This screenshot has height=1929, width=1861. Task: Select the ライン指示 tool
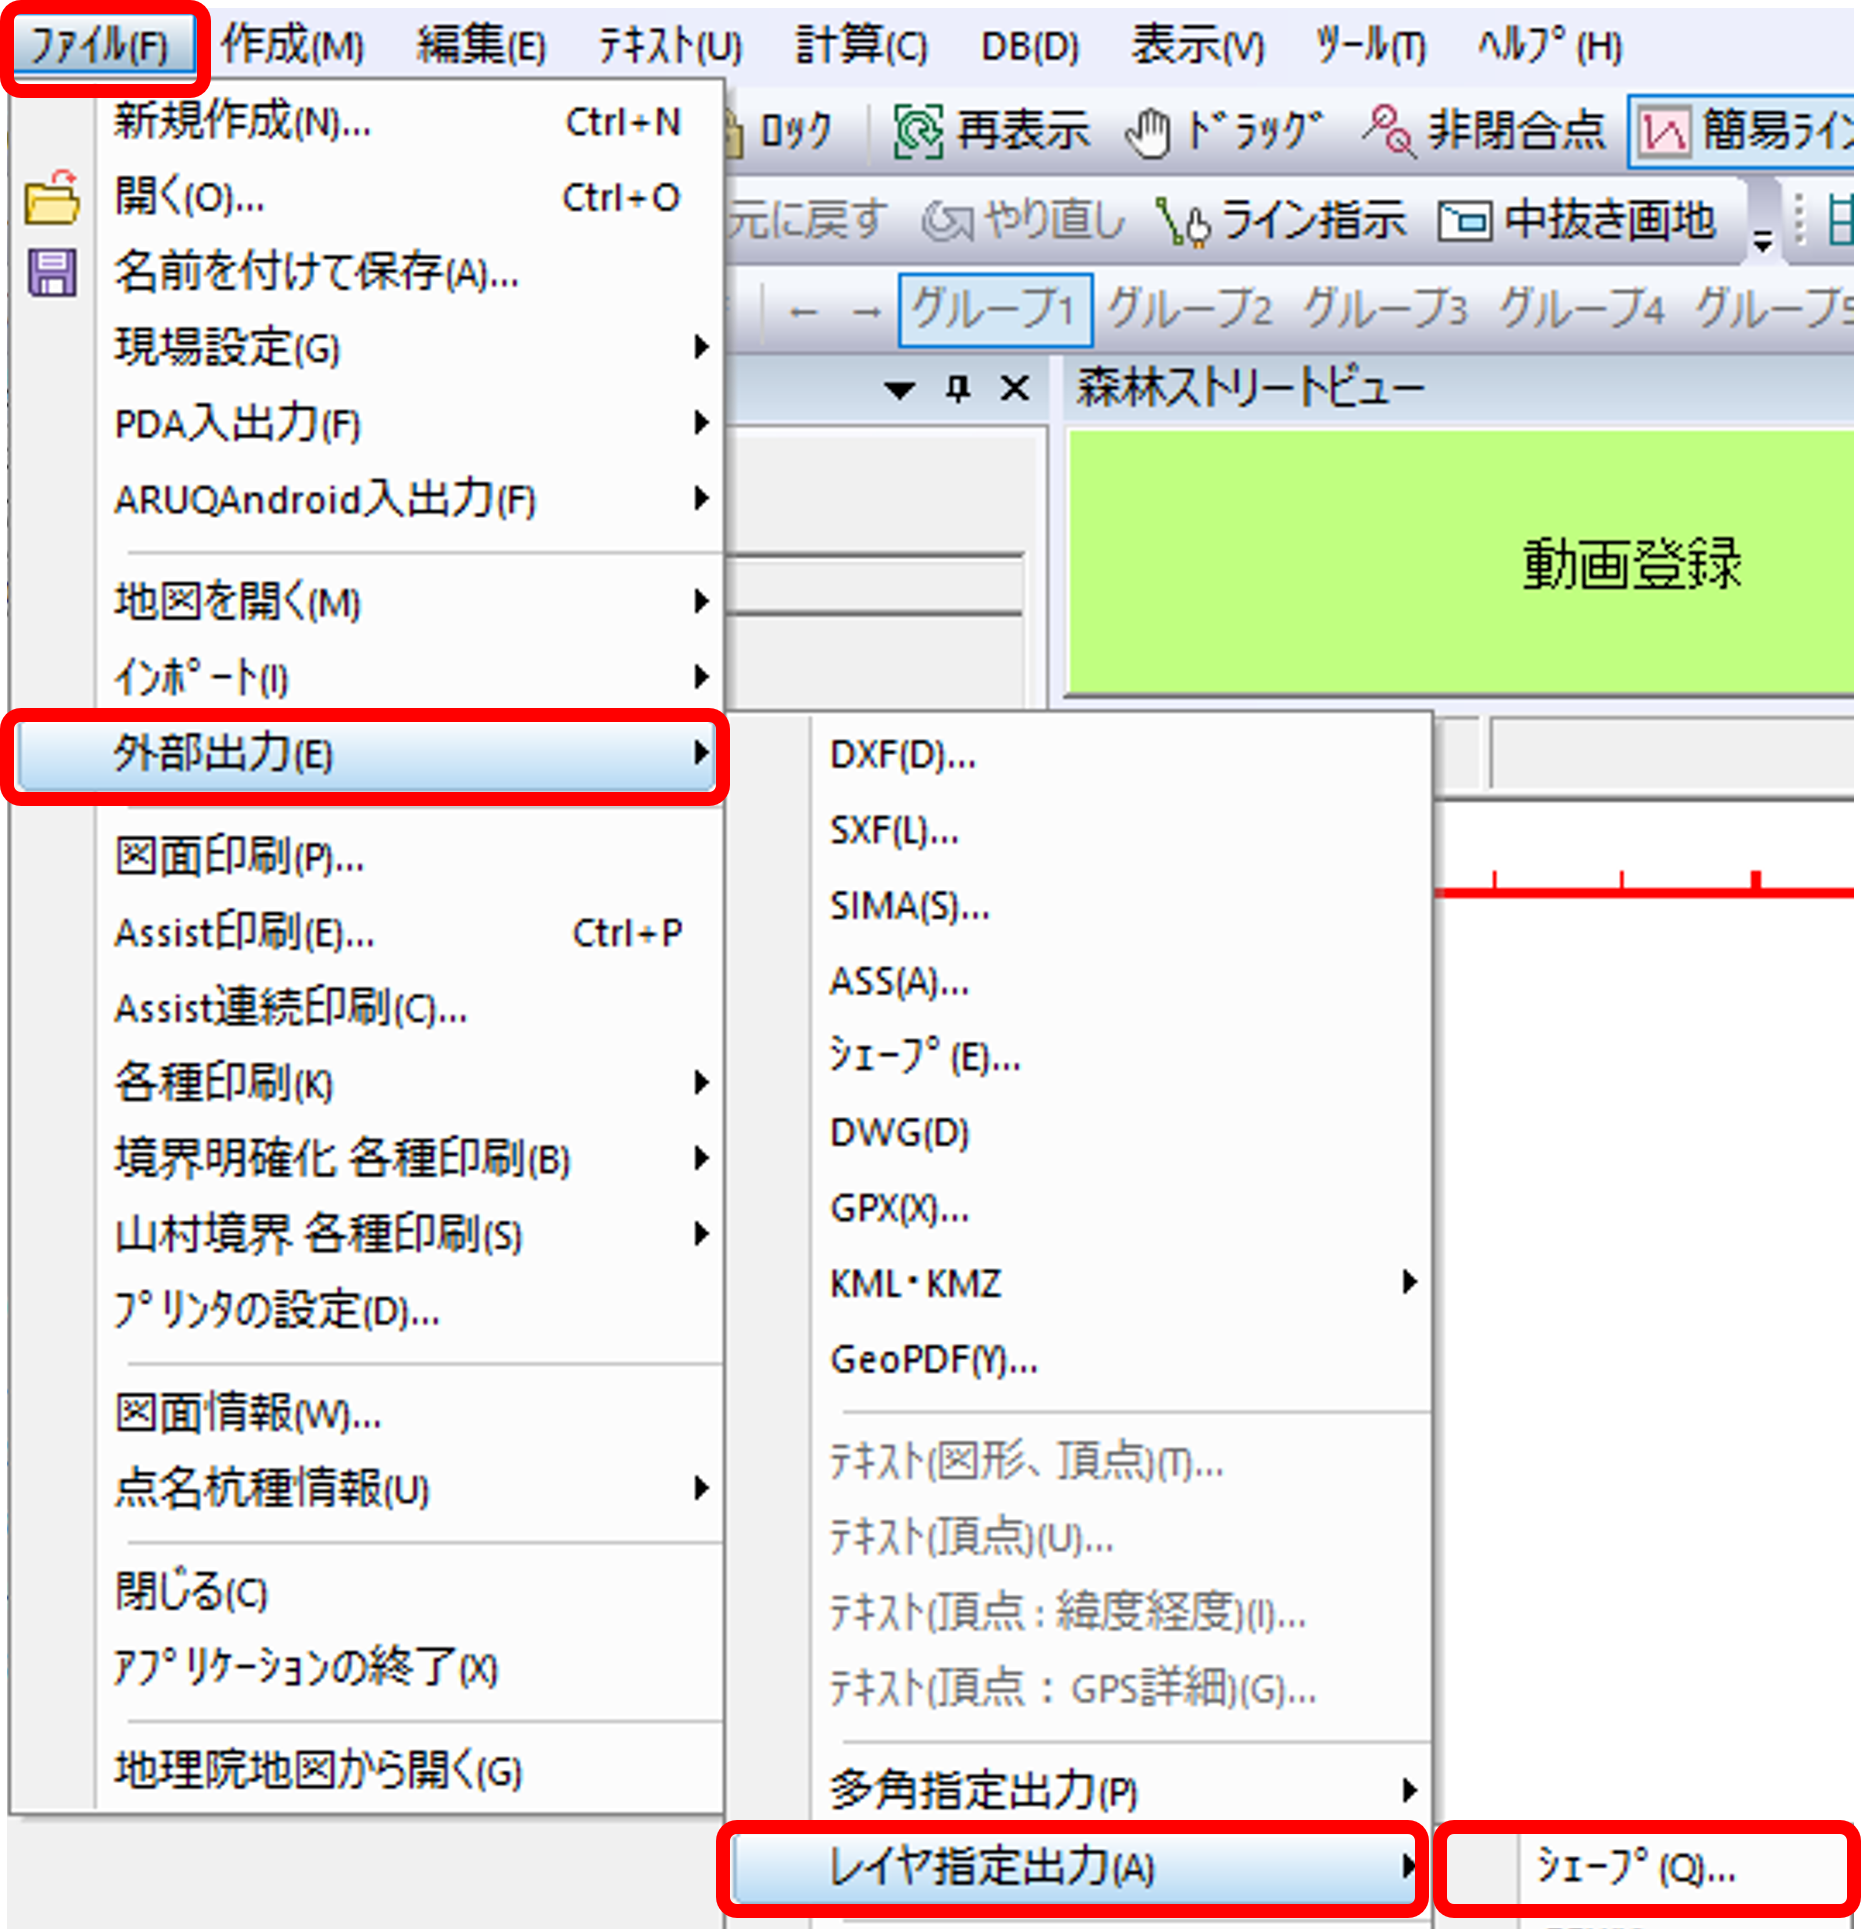coord(1182,221)
